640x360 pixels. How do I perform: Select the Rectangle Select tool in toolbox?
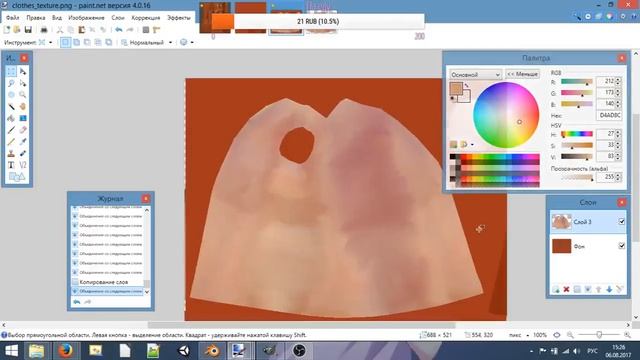tap(11, 71)
